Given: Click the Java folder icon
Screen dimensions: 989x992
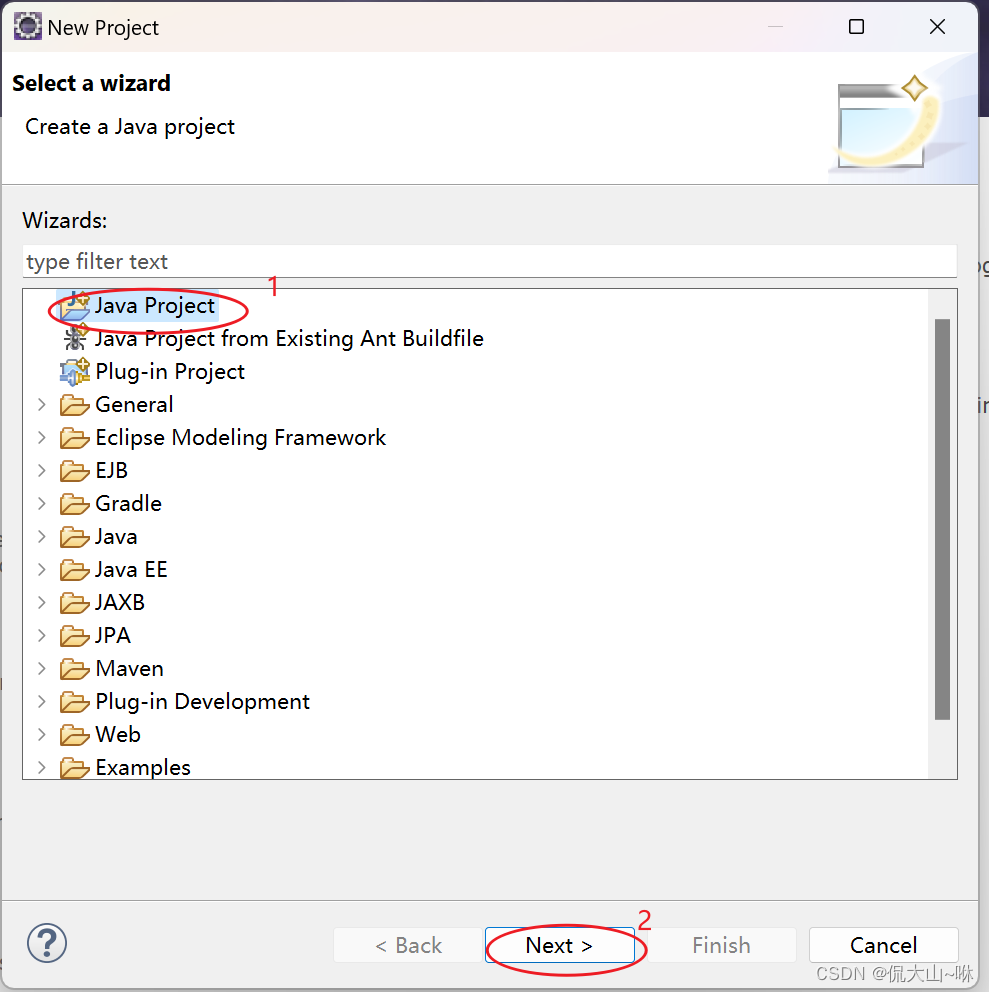Looking at the screenshot, I should 75,536.
